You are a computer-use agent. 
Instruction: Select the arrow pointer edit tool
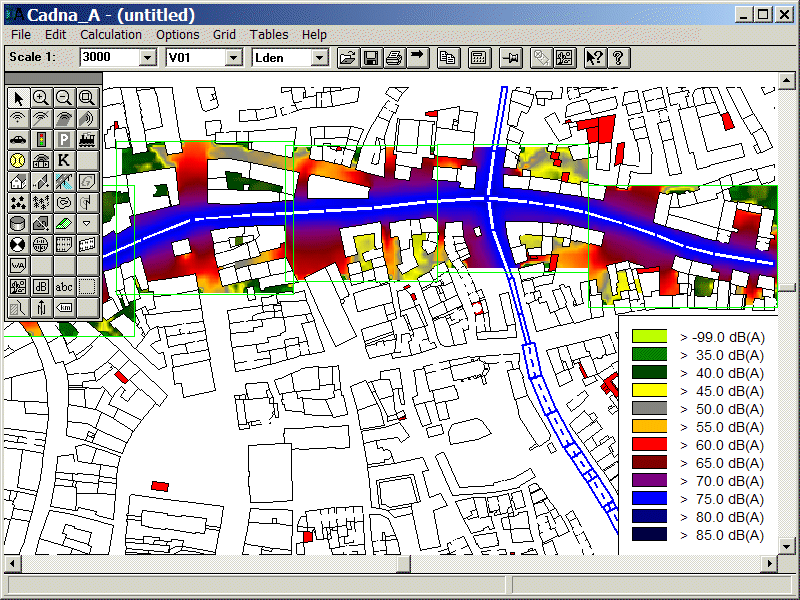(18, 97)
